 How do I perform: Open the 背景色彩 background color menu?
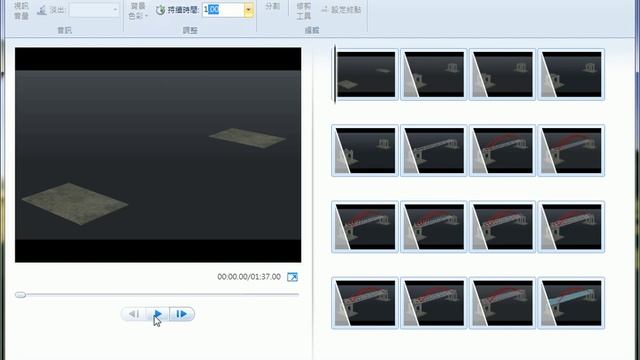coord(138,11)
